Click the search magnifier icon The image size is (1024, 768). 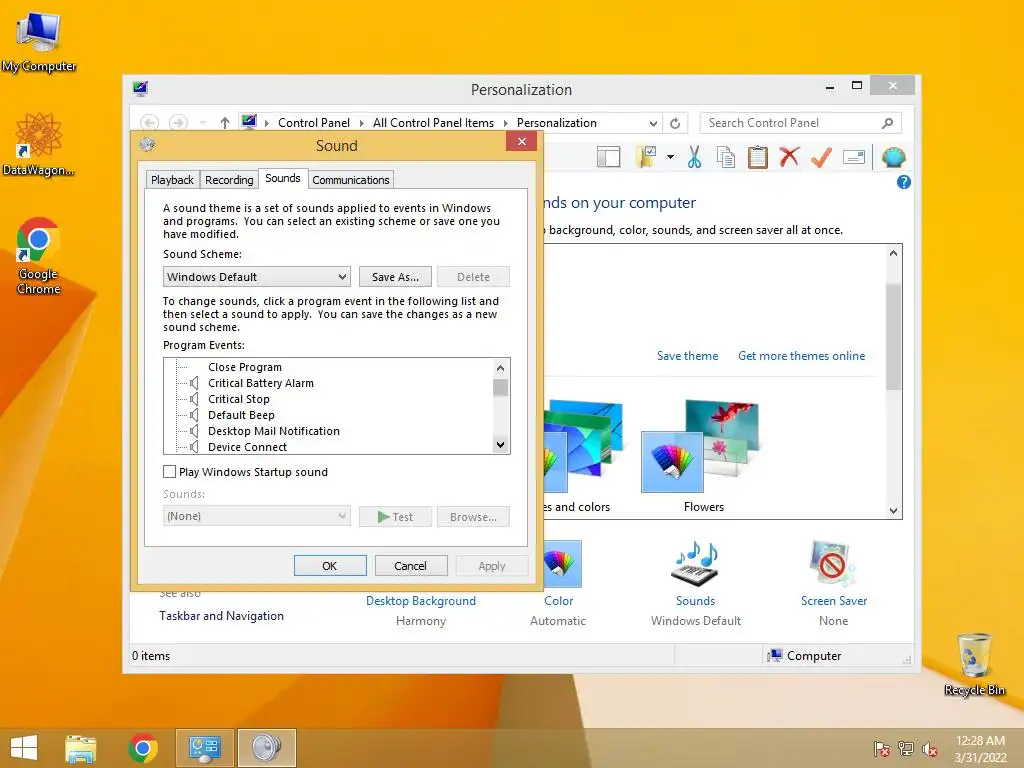[888, 123]
